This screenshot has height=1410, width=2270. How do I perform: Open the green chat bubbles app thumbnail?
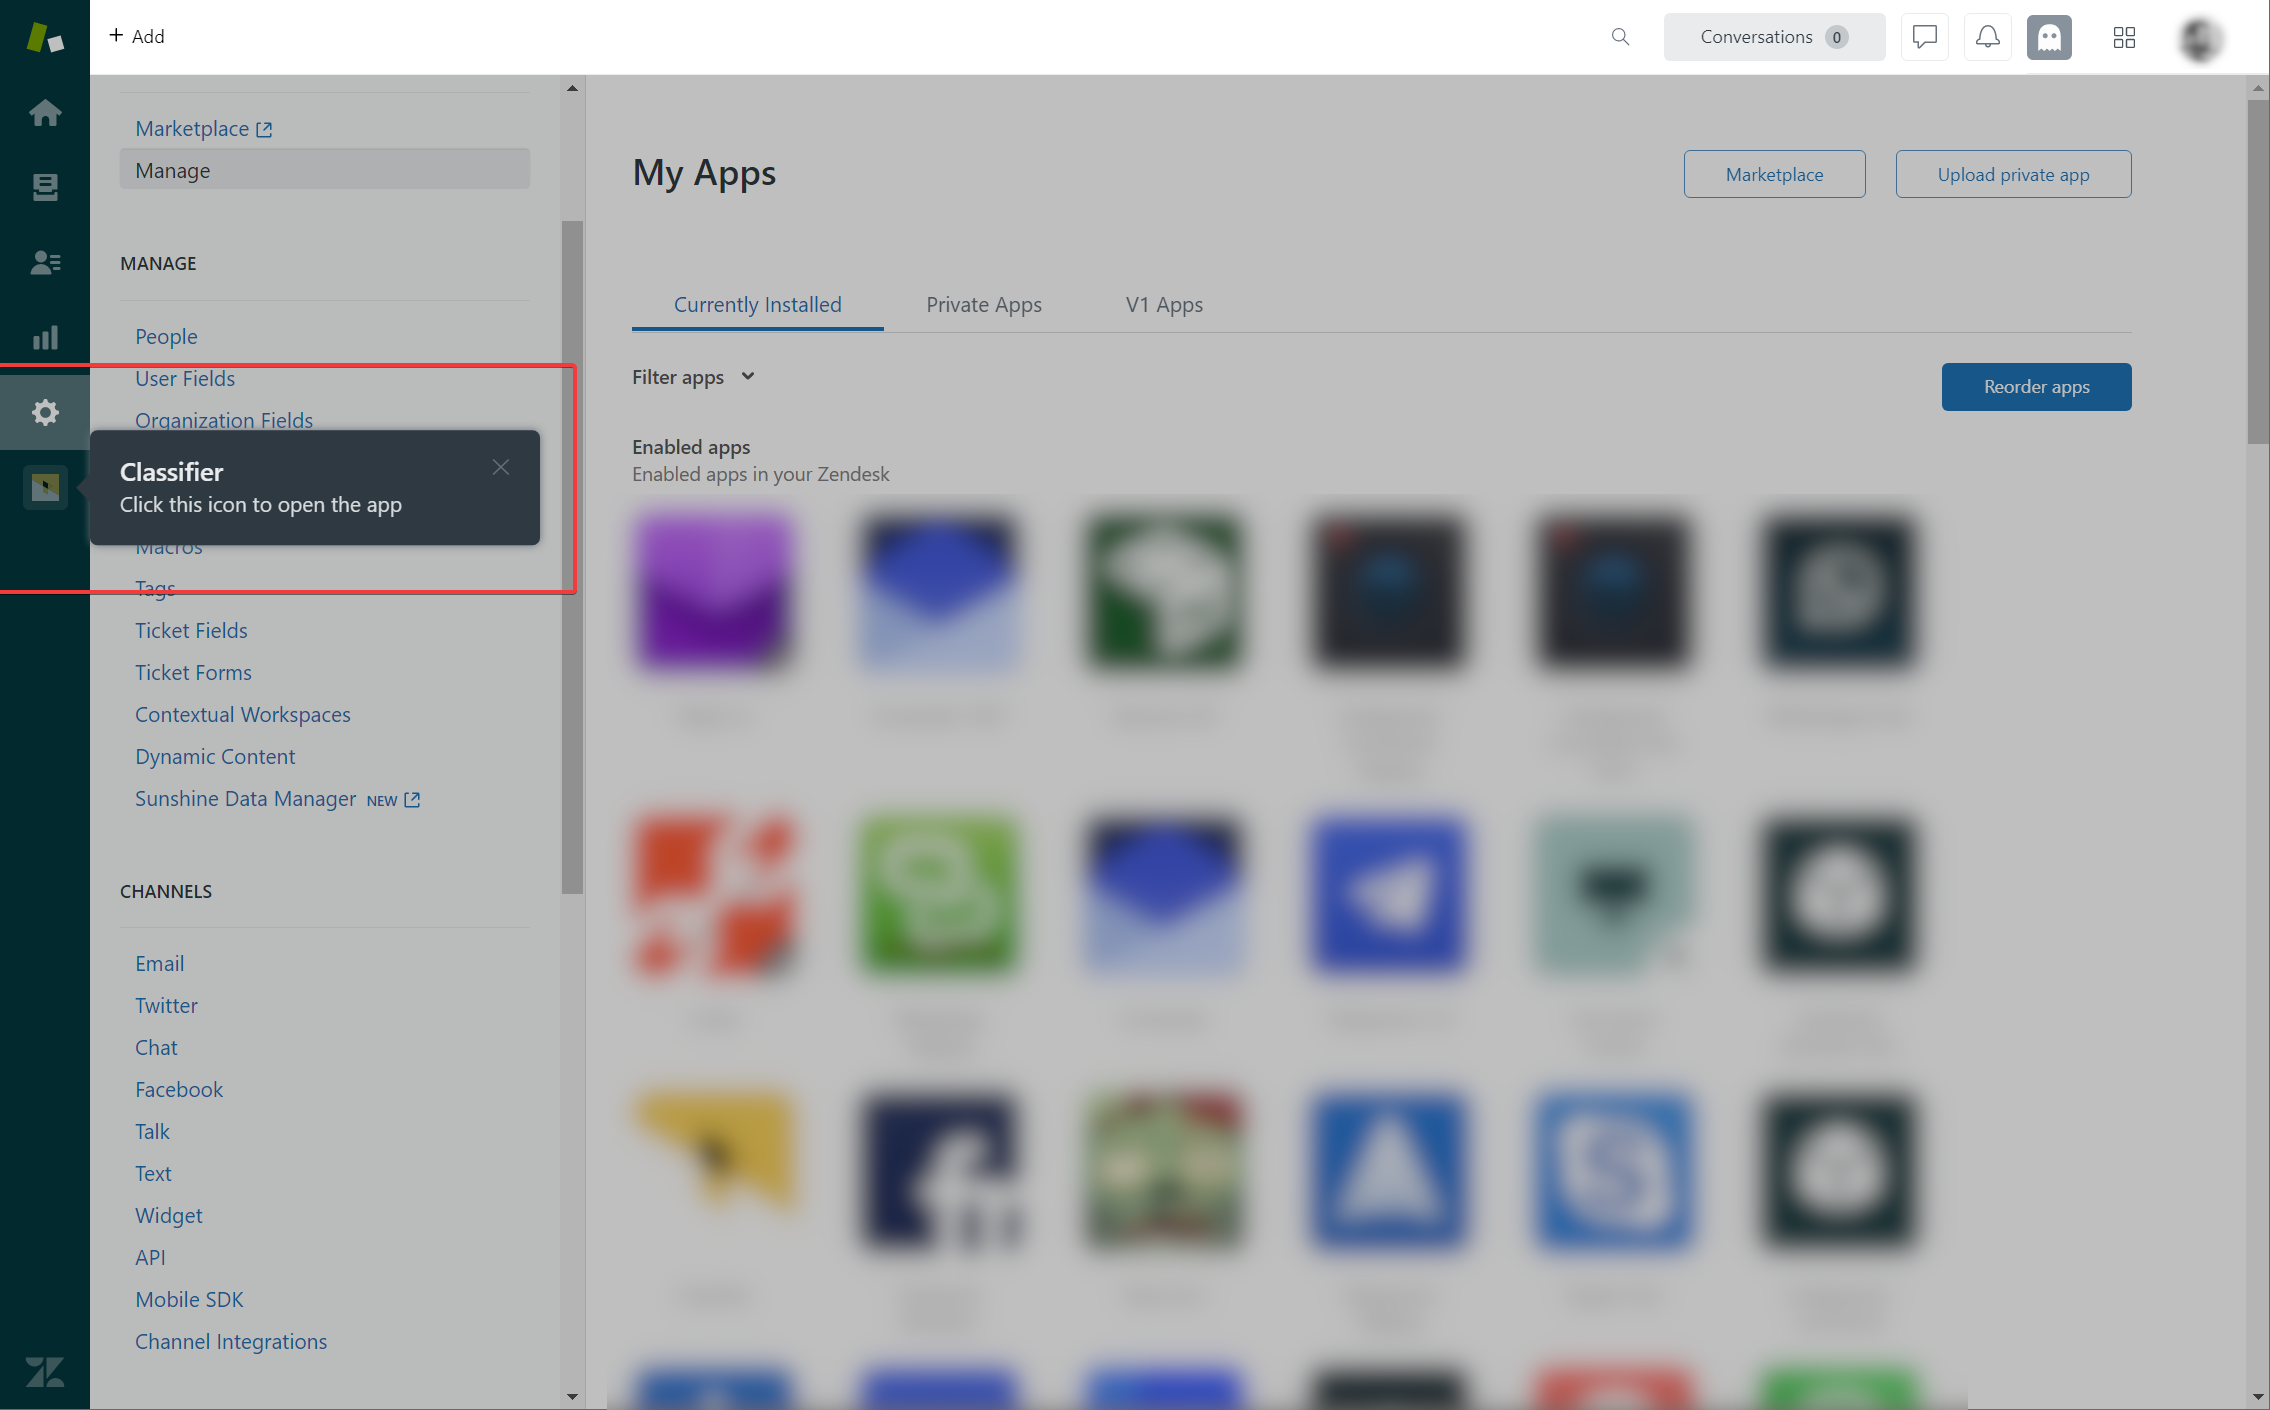938,894
